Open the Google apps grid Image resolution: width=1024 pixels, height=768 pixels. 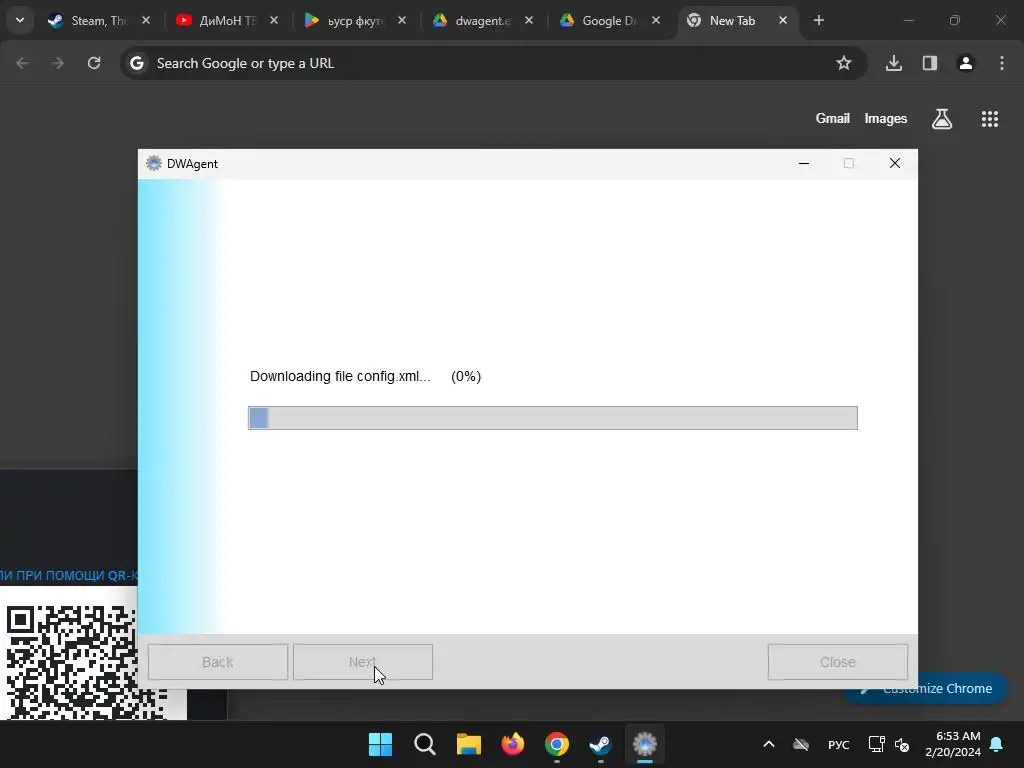[x=990, y=119]
